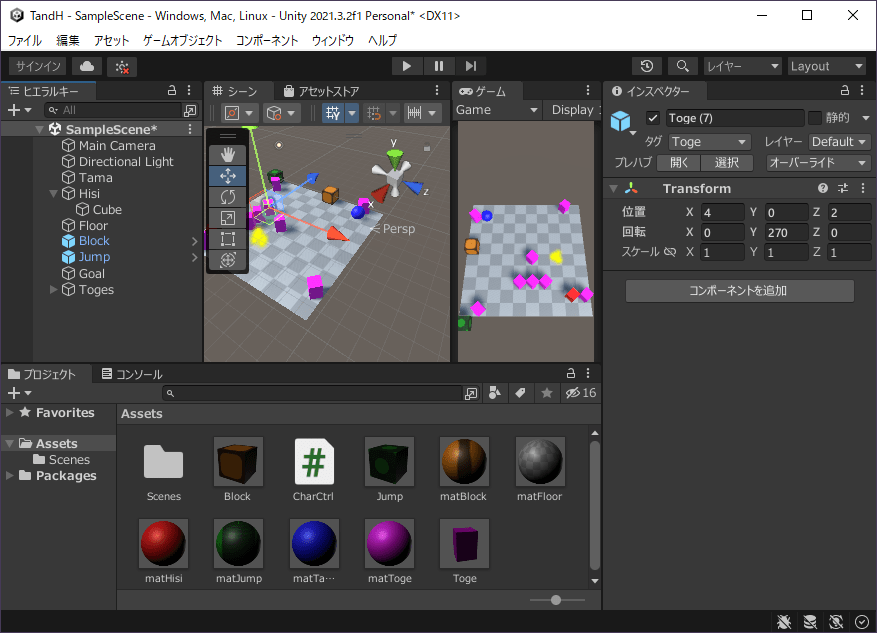
Task: Select the Block prefab asset thumbnail
Action: 237,462
